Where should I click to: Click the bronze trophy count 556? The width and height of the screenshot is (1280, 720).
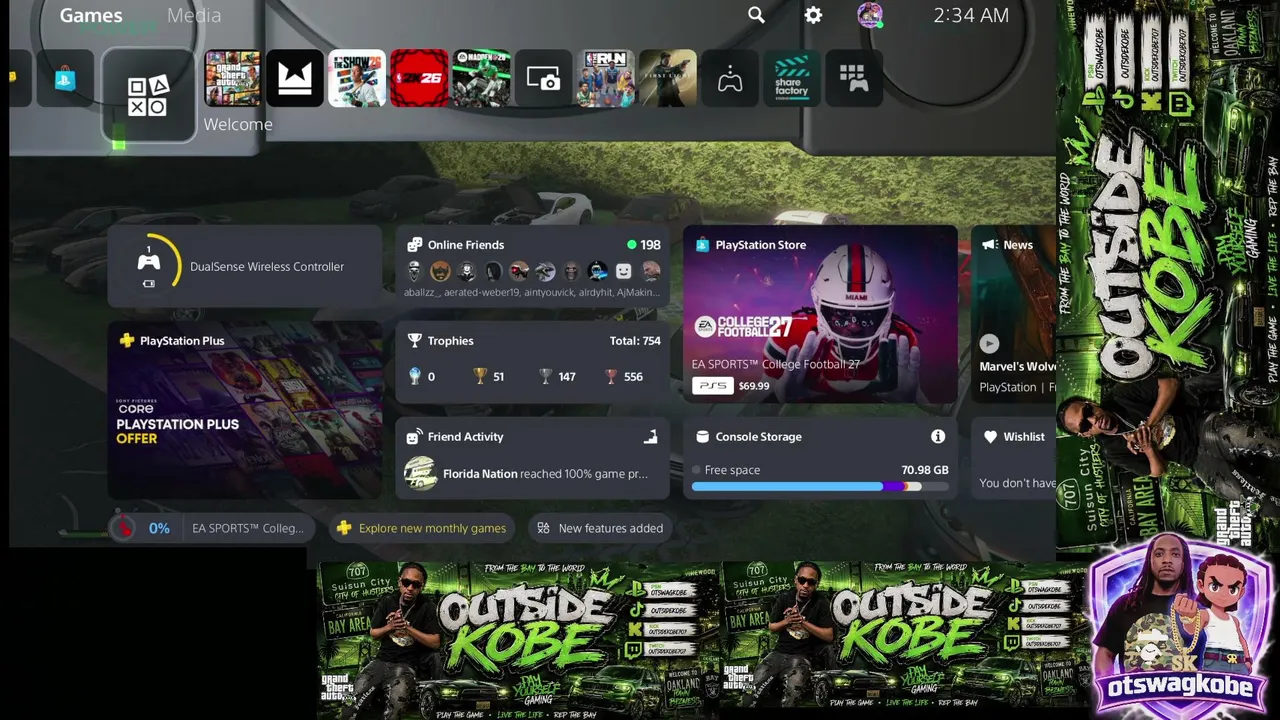click(624, 377)
